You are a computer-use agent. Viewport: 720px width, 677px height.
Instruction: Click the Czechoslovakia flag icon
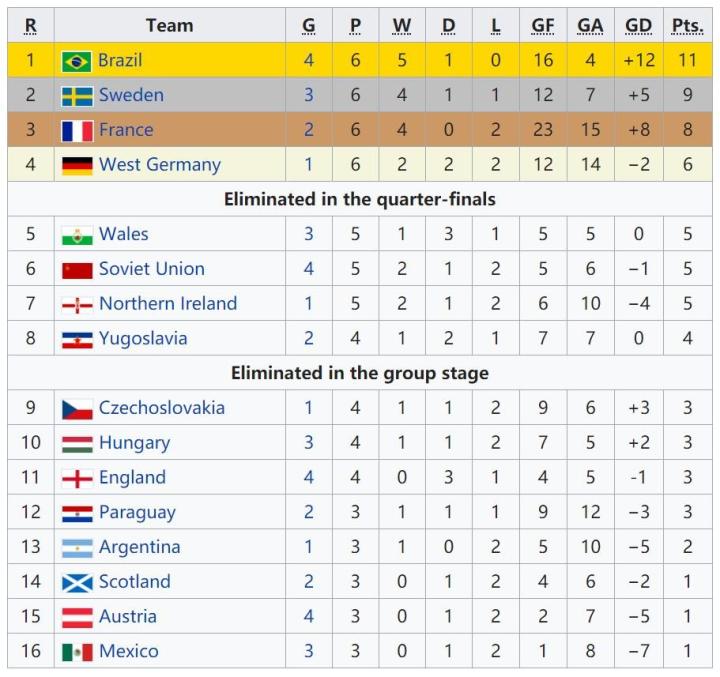click(76, 409)
